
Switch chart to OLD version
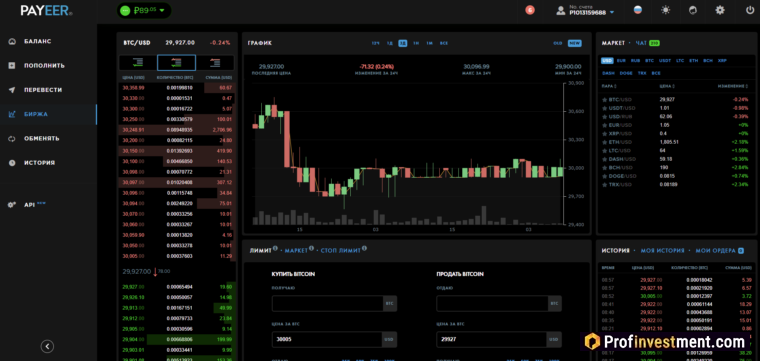click(x=558, y=43)
